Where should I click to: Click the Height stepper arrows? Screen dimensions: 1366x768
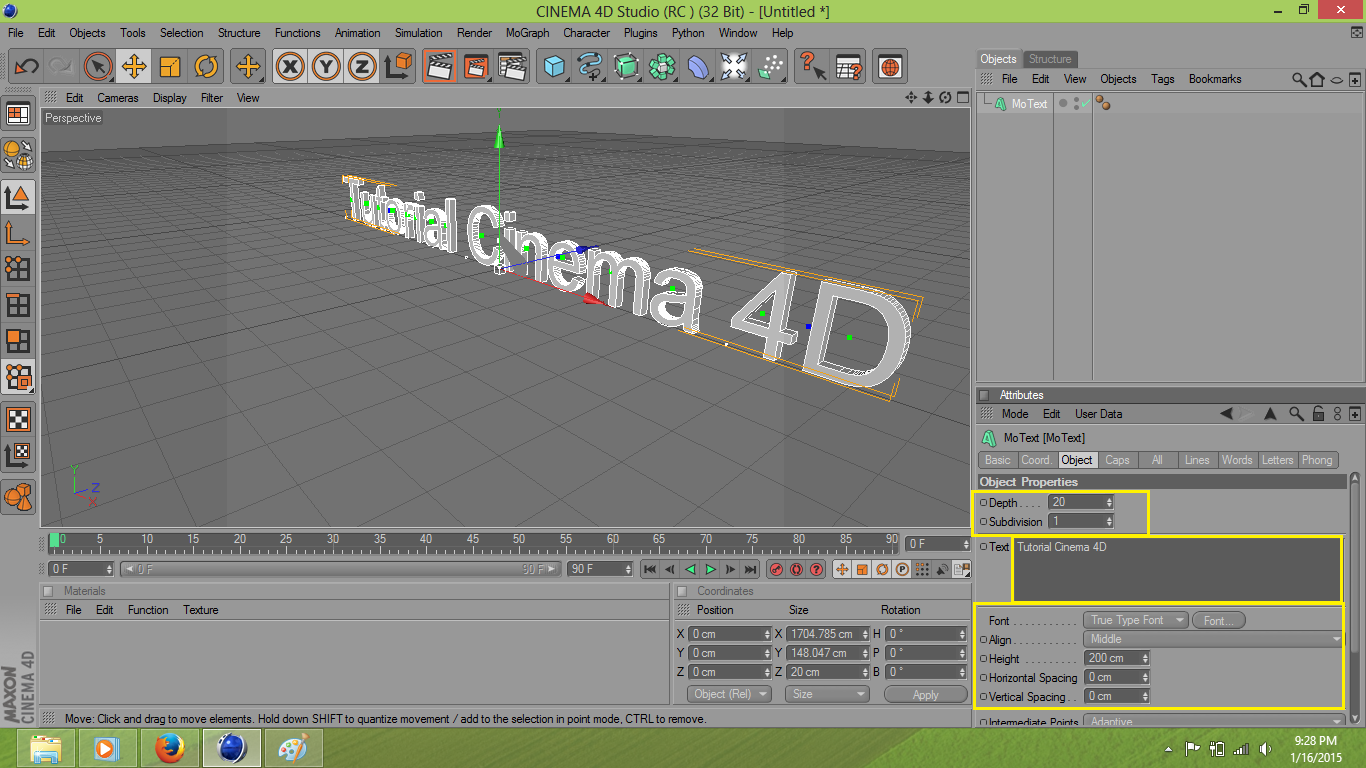tap(1145, 658)
